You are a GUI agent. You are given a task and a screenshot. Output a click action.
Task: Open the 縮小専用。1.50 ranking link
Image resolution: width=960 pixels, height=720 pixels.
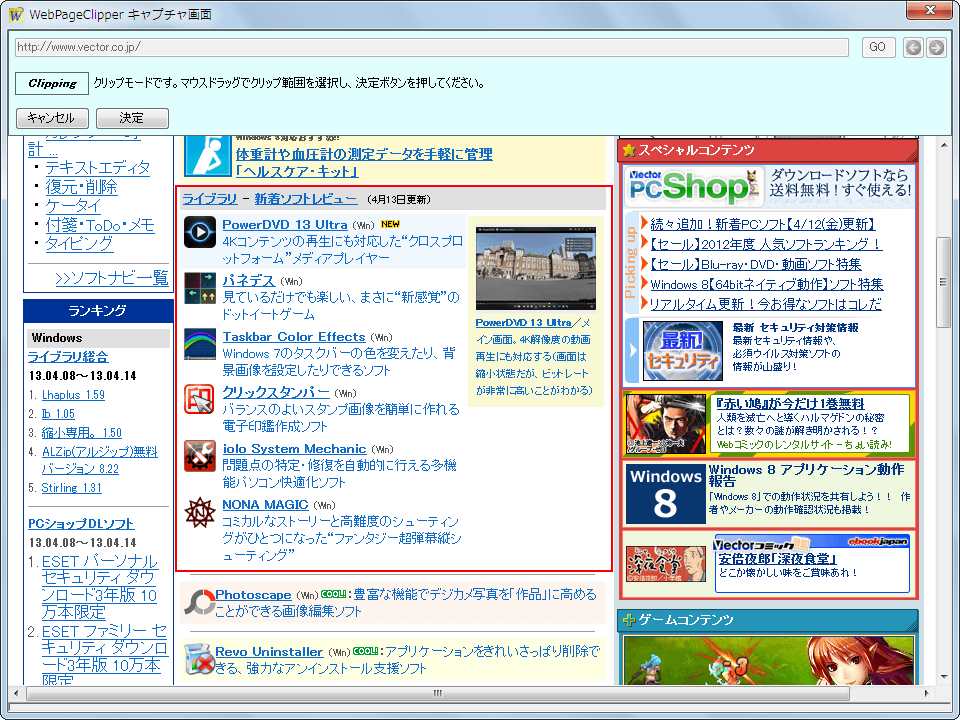(x=81, y=433)
